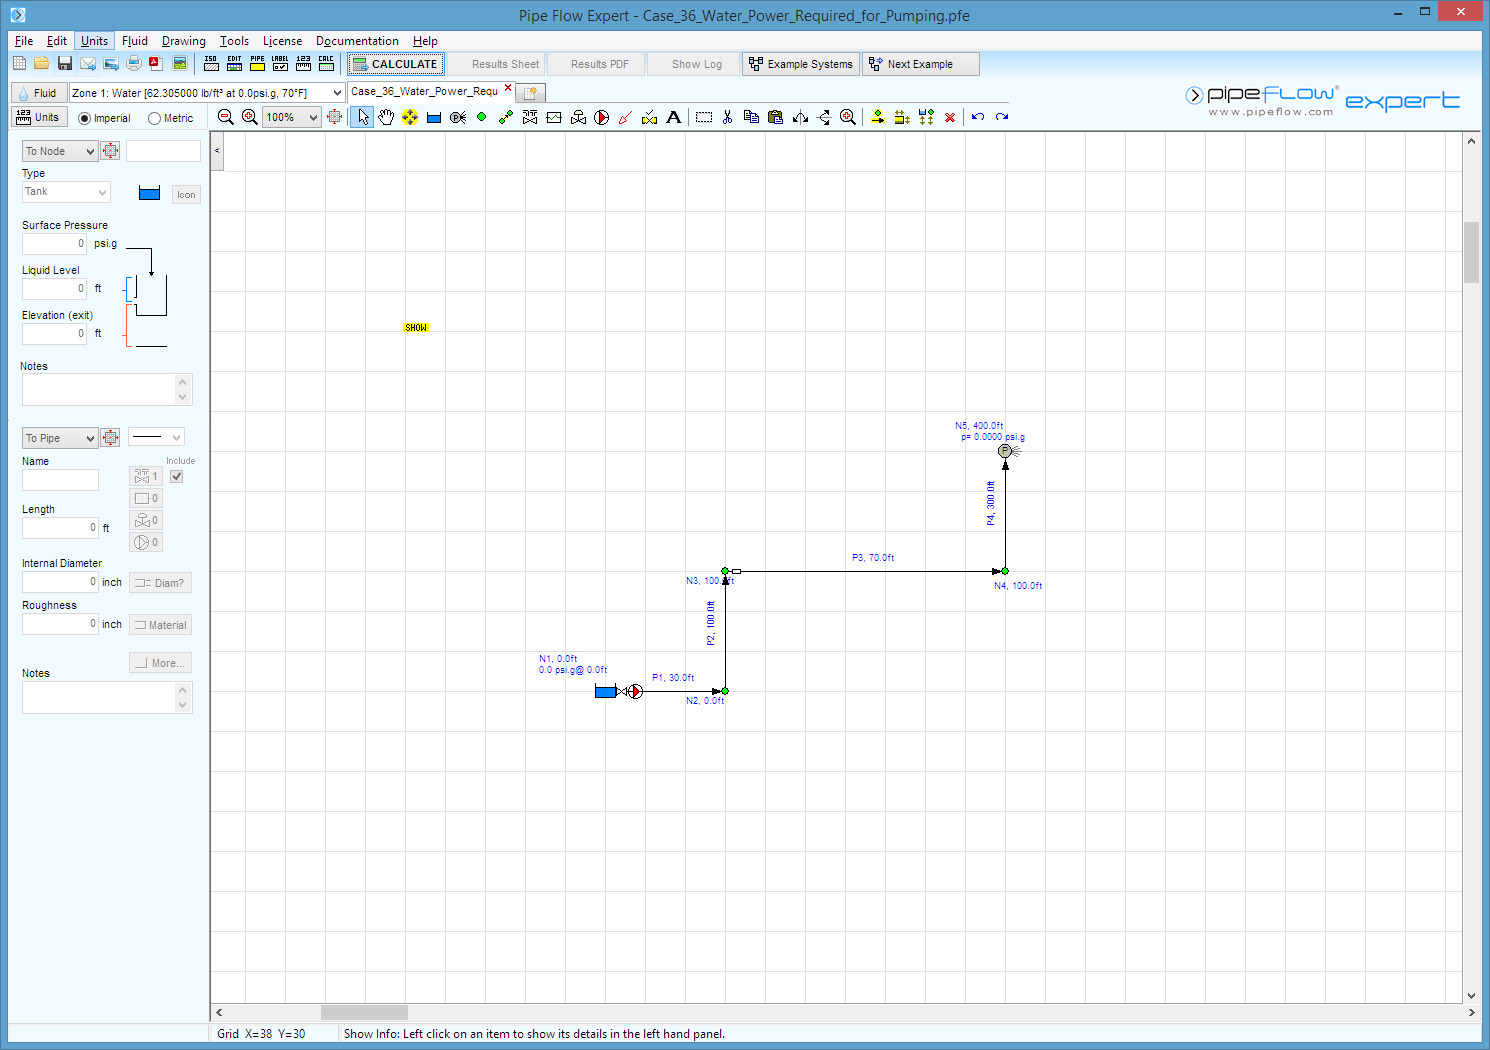
Task: Open the EDIT grid toolbar icon
Action: [x=234, y=64]
